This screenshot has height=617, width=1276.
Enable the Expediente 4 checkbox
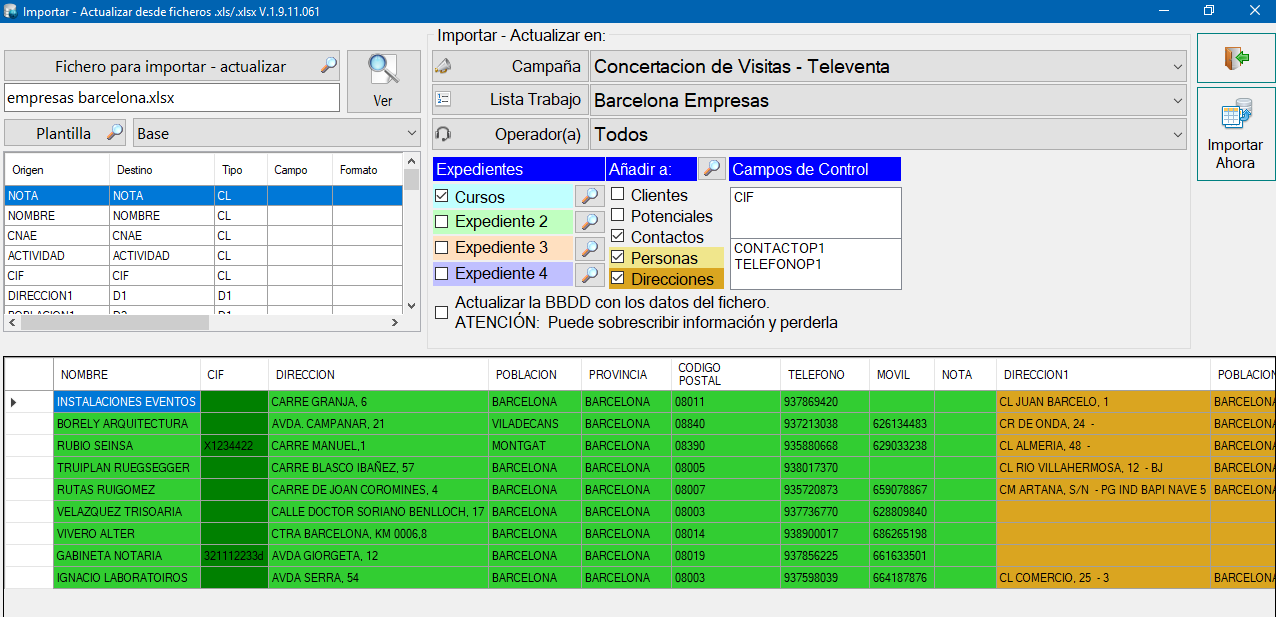click(442, 274)
